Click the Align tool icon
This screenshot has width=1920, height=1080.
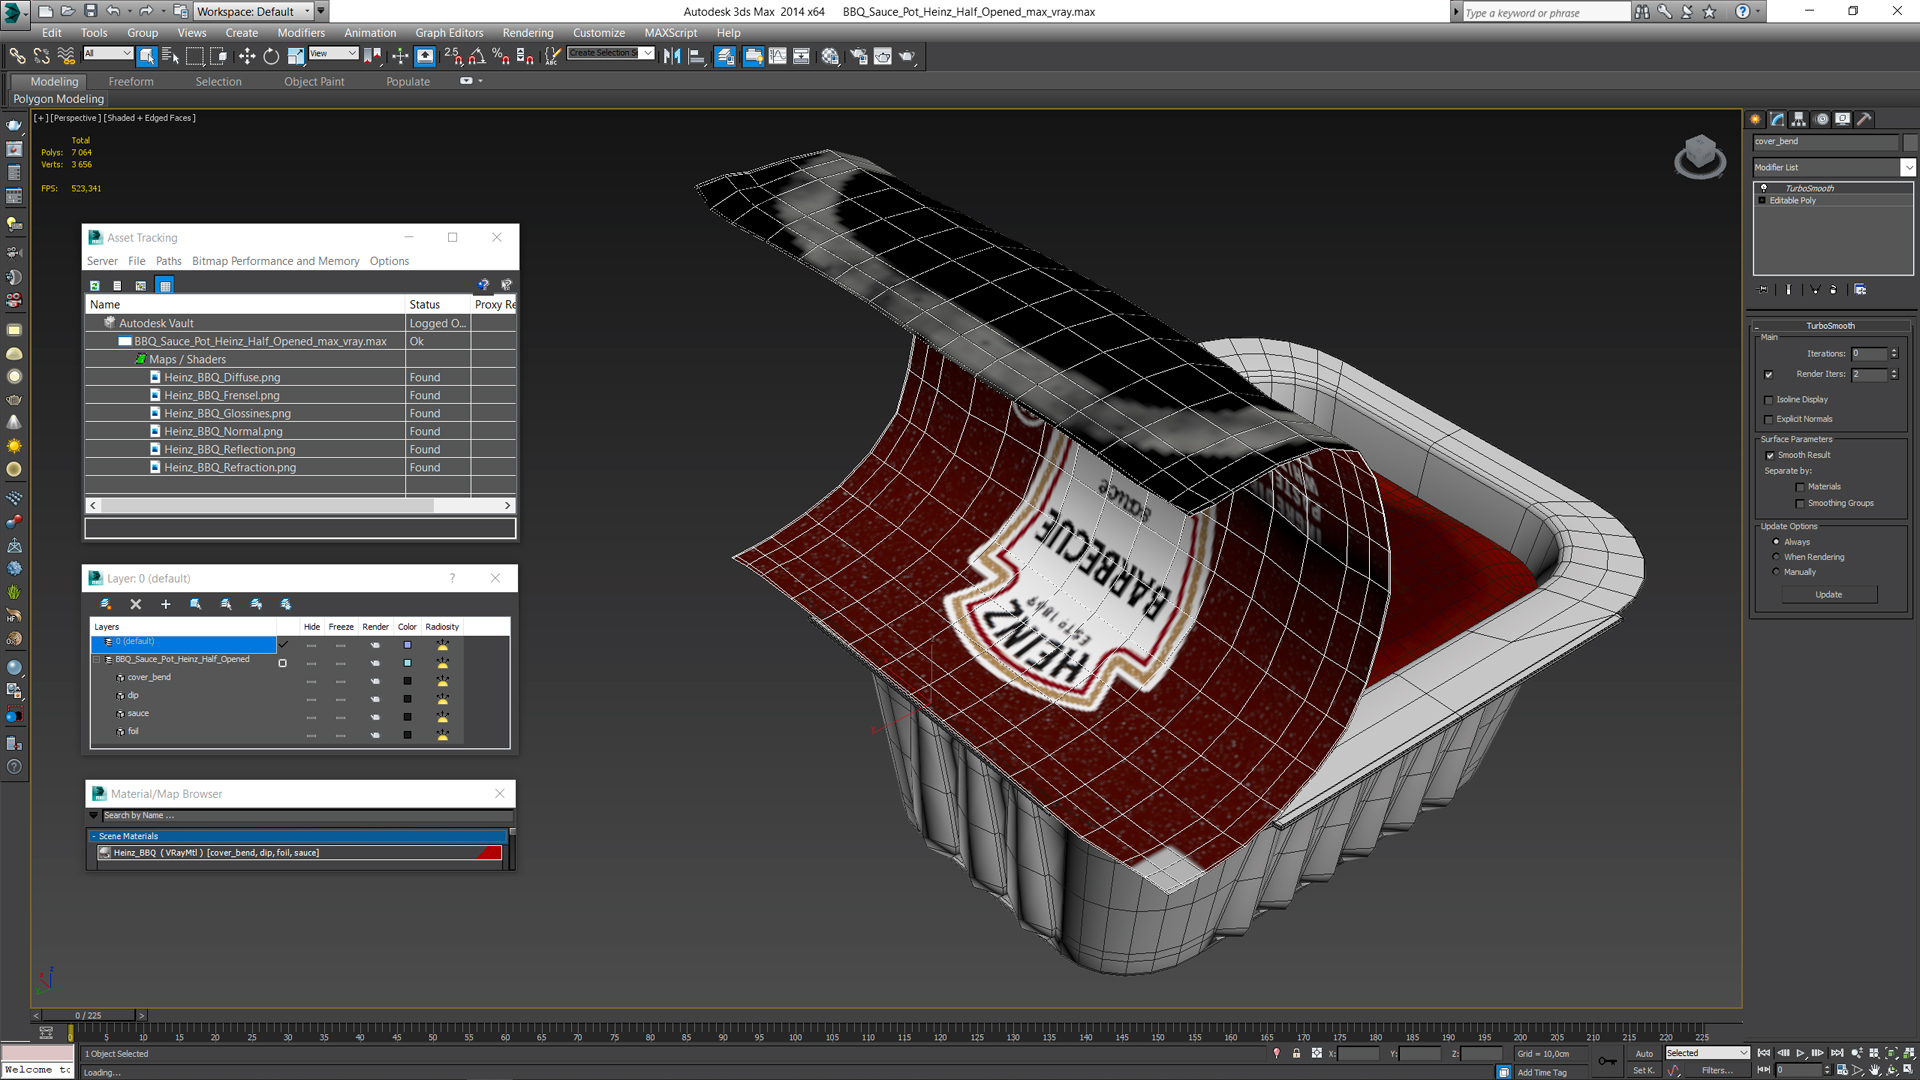(697, 56)
